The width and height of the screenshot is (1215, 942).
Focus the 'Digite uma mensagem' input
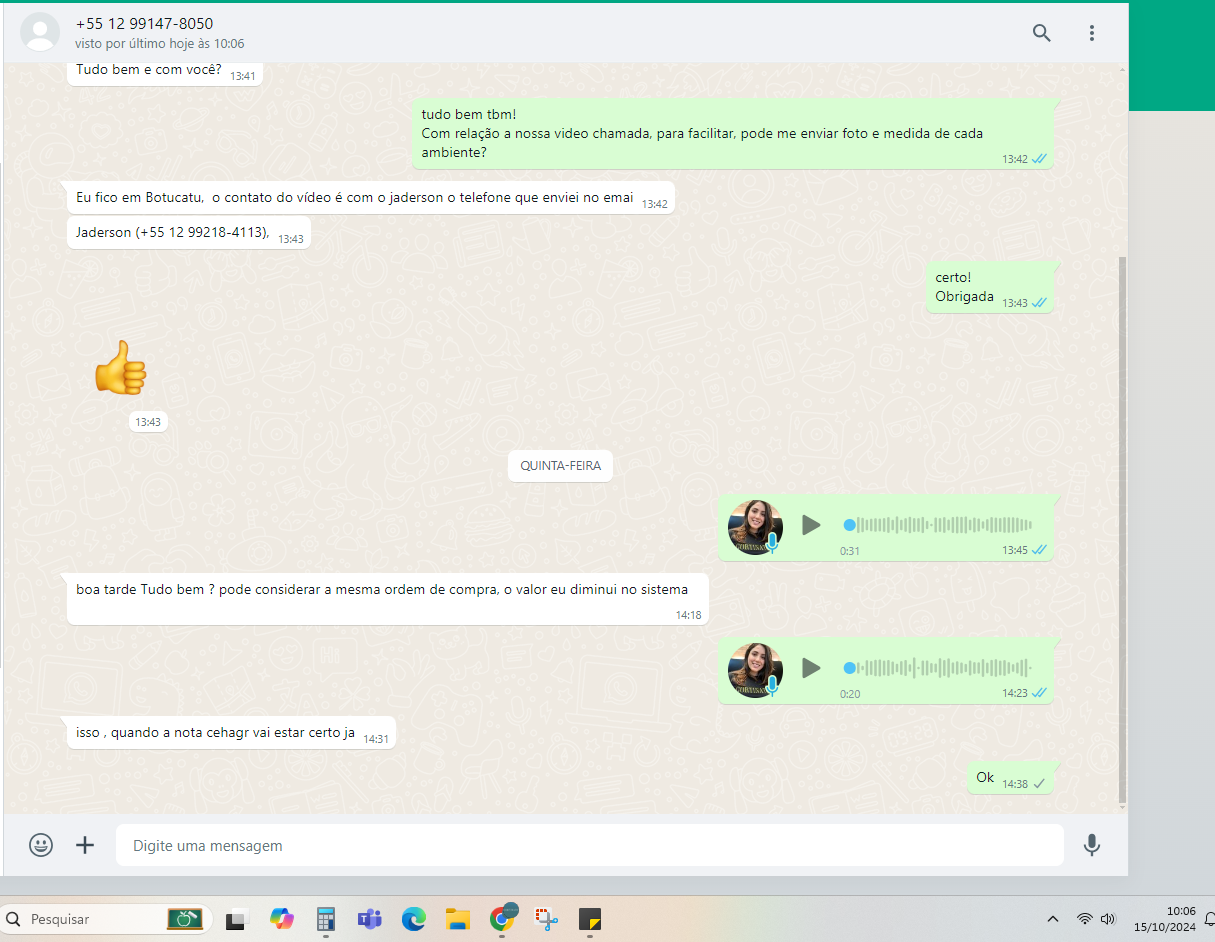coord(590,845)
